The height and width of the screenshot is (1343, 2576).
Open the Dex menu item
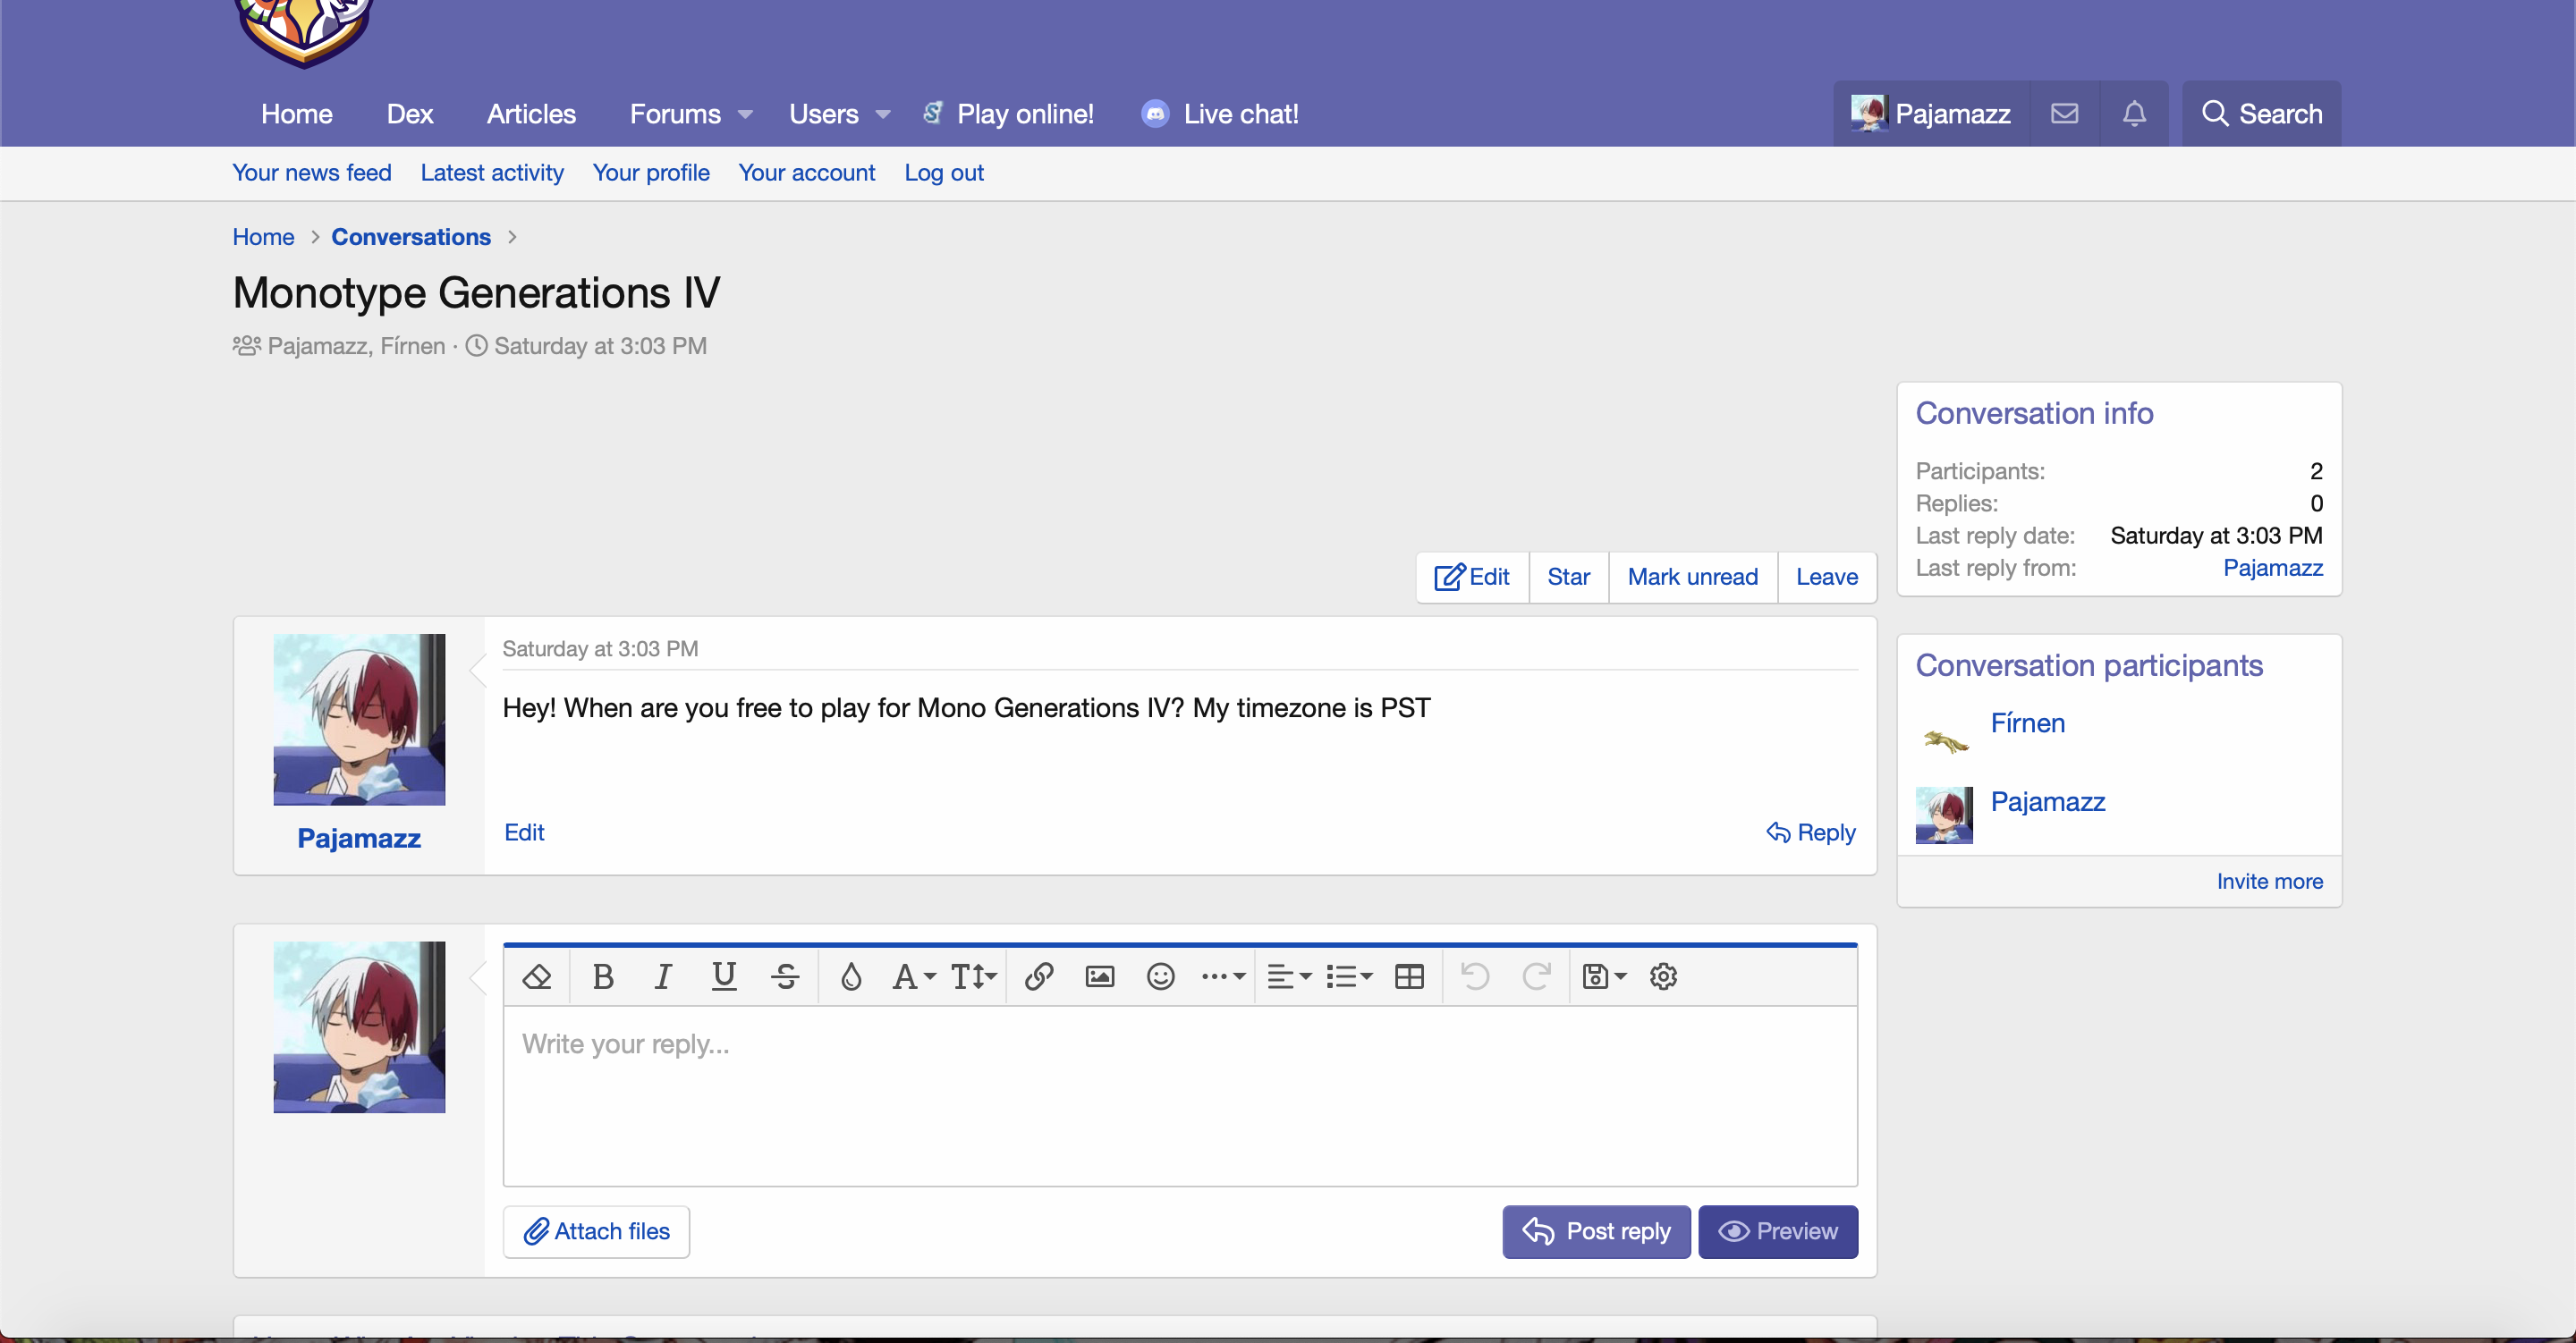pos(409,114)
